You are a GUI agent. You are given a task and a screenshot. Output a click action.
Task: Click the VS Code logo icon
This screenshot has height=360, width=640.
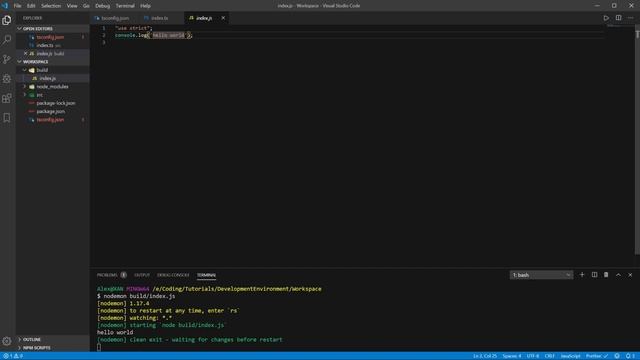click(5, 6)
